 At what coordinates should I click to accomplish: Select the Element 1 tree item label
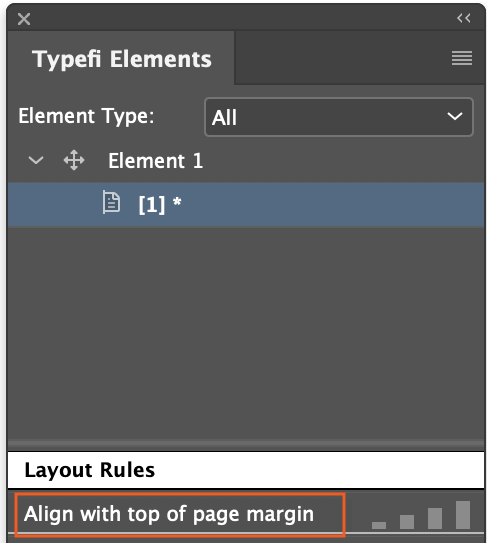pos(156,161)
